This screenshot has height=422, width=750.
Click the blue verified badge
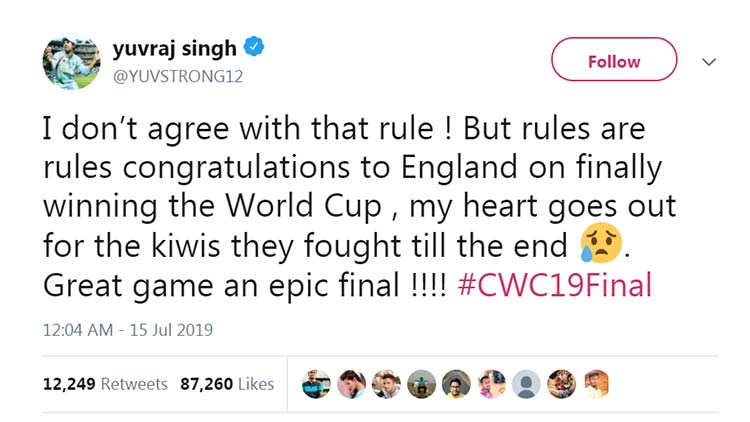(x=256, y=47)
